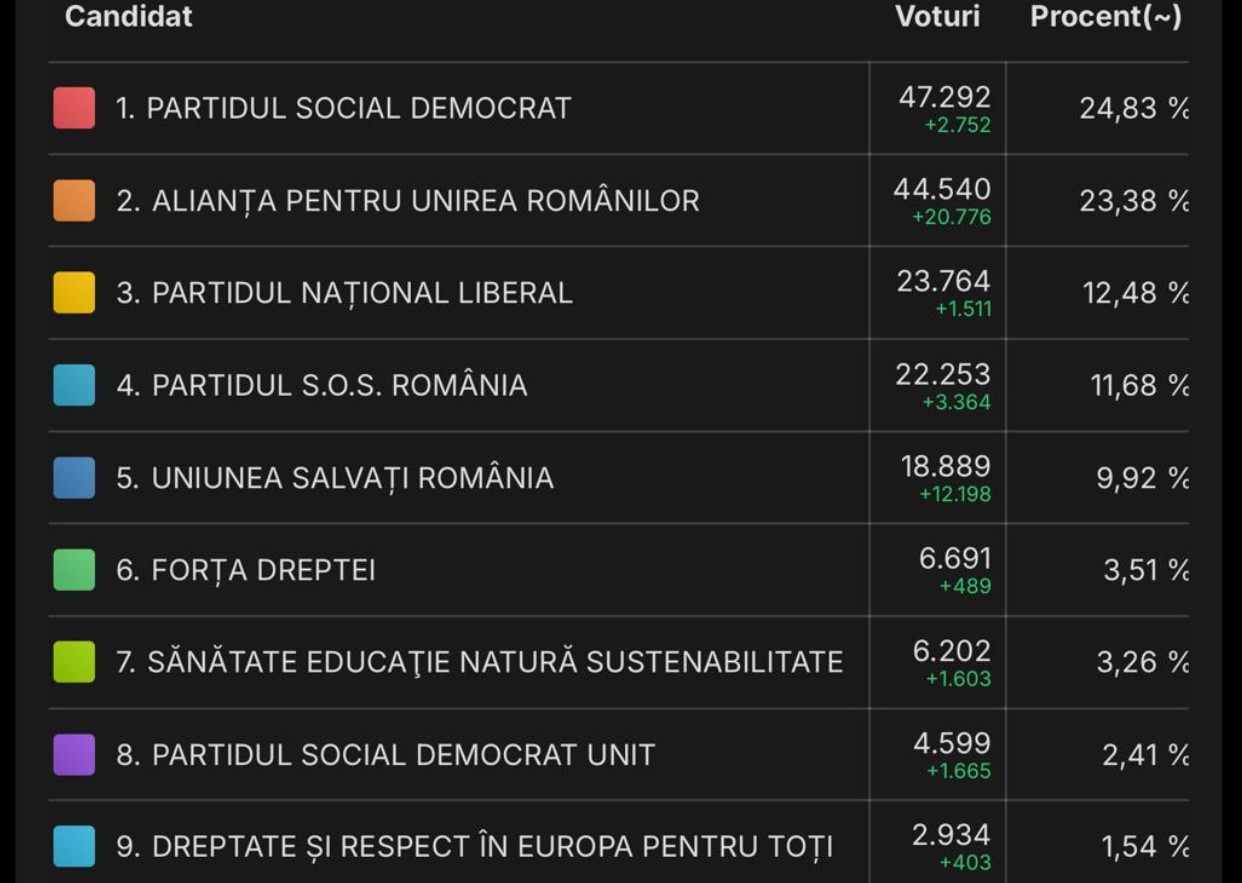The image size is (1242, 883).
Task: Click the green Forța Dreptei swatch
Action: click(x=74, y=570)
